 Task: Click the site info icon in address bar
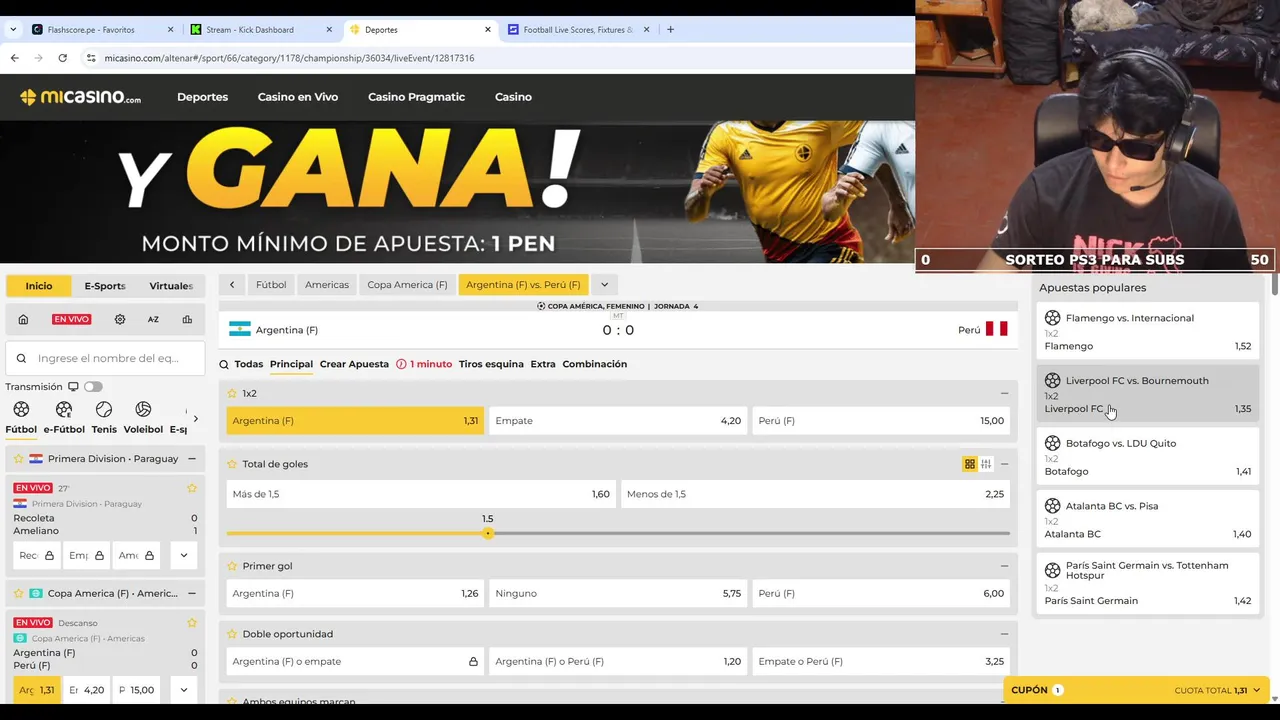91,58
